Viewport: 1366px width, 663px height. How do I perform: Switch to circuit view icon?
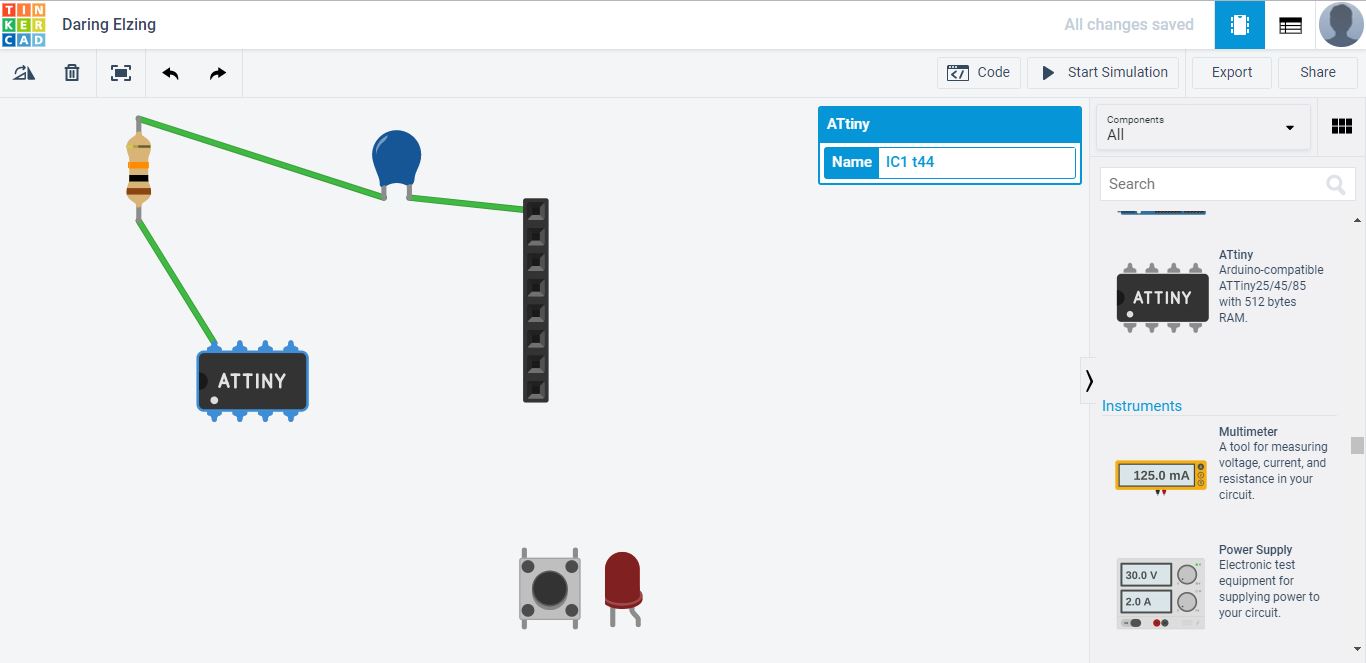point(1240,25)
